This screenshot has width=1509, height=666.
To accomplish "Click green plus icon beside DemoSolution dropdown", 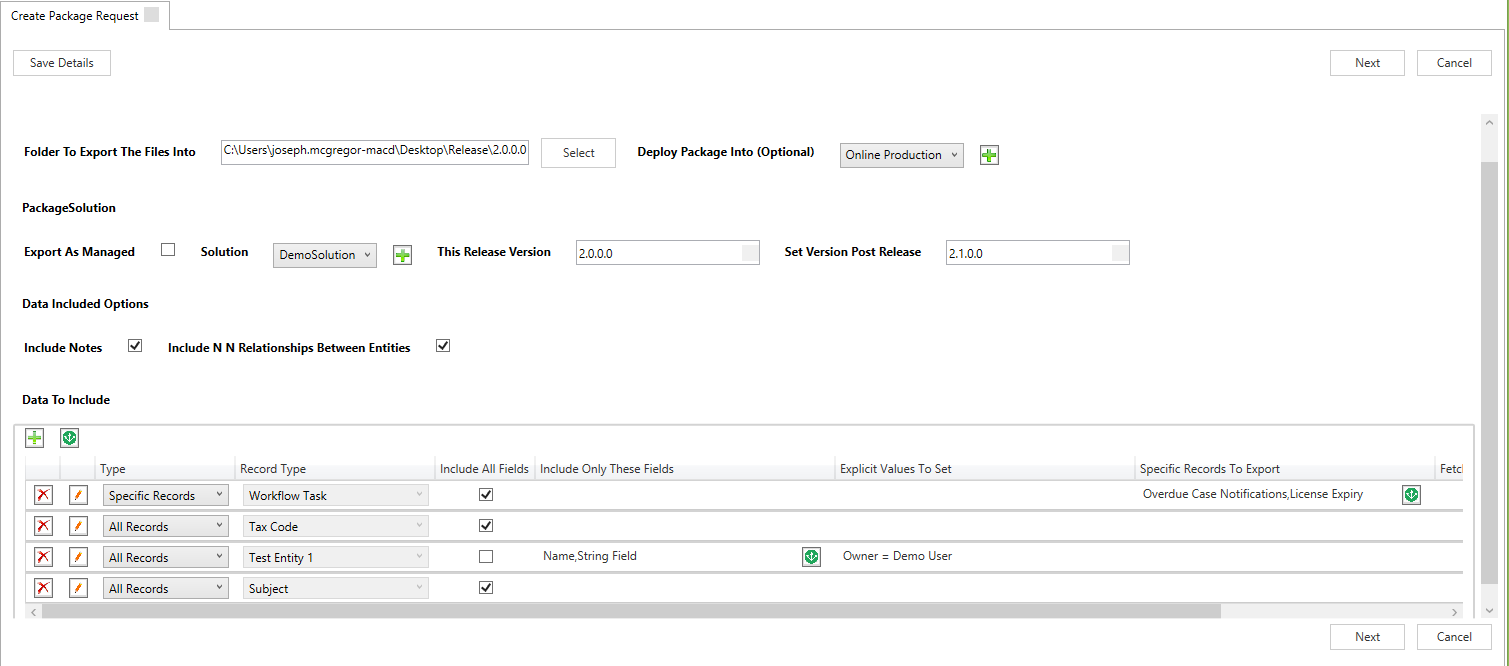I will click(402, 255).
